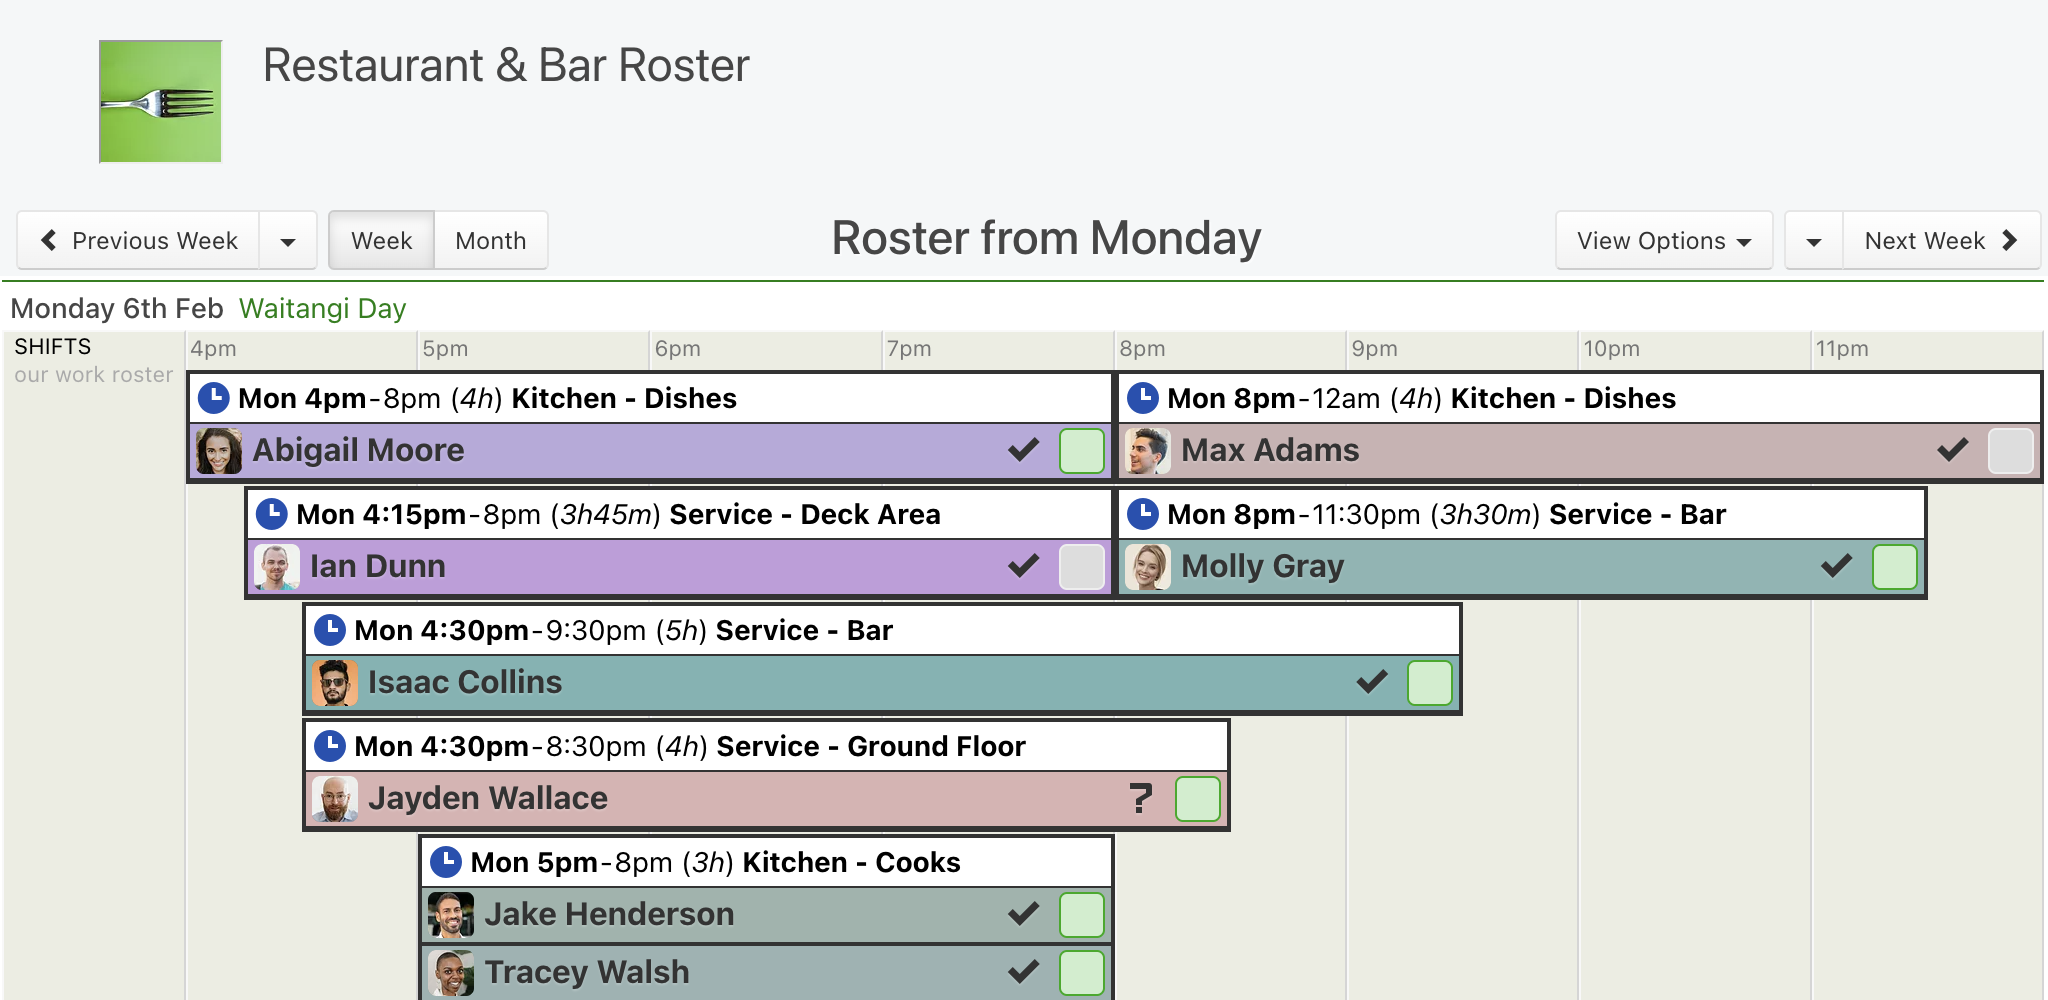Open the dropdown arrow beside Next Week
2048x1000 pixels.
coord(1814,241)
